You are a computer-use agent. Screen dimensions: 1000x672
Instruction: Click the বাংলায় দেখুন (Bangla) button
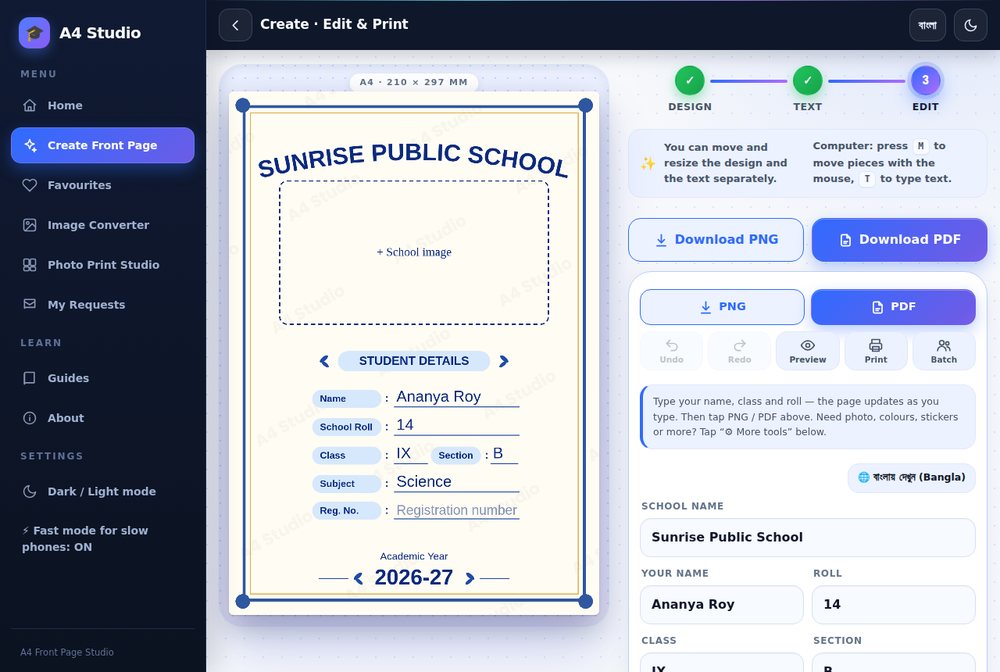(x=911, y=478)
